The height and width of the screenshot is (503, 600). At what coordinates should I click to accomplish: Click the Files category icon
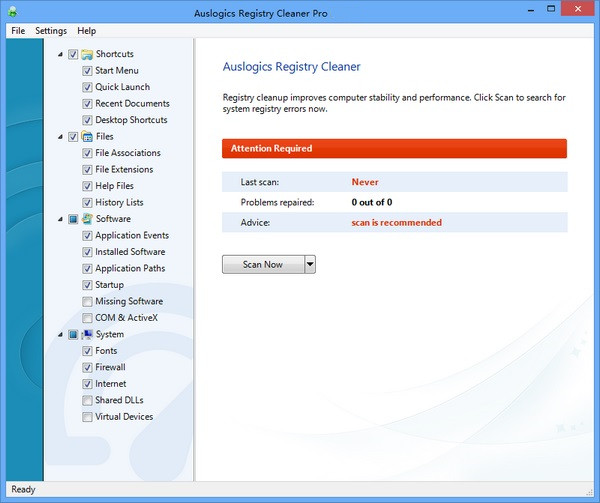pyautogui.click(x=87, y=137)
